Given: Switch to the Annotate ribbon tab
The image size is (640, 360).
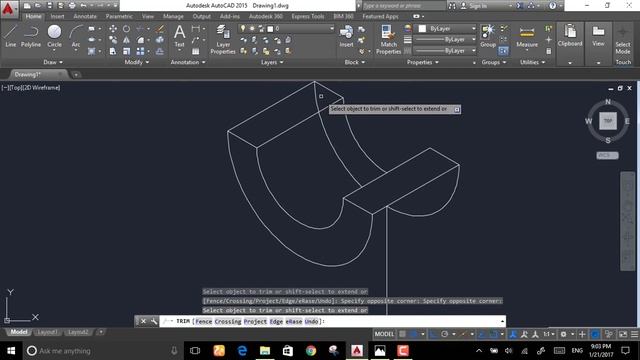Looking at the screenshot, I should pyautogui.click(x=85, y=16).
